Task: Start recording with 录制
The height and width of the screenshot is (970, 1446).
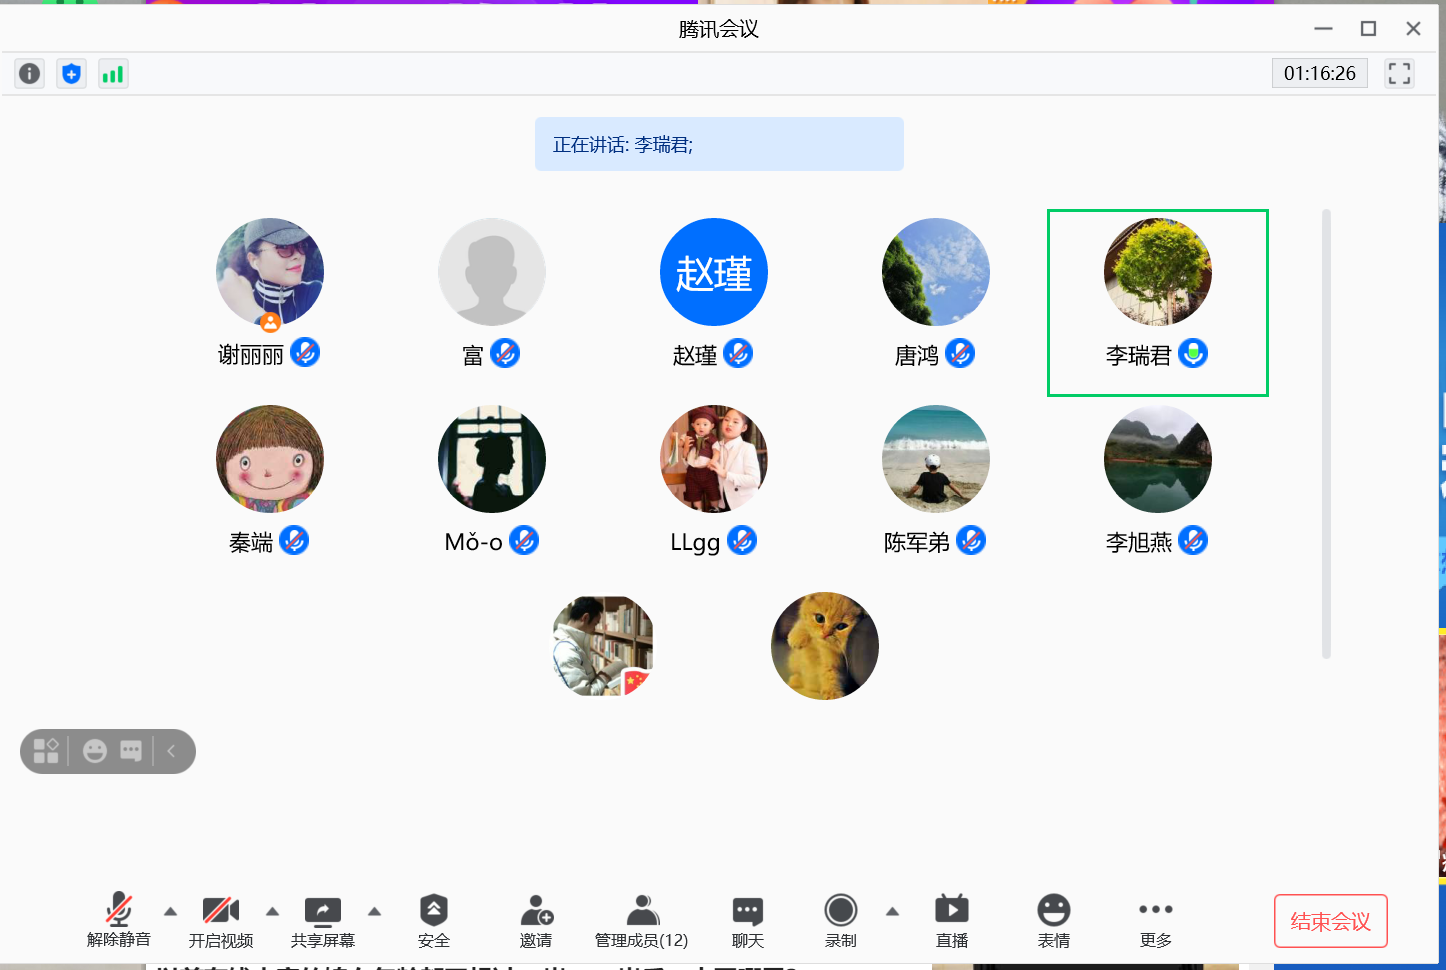Action: 841,920
